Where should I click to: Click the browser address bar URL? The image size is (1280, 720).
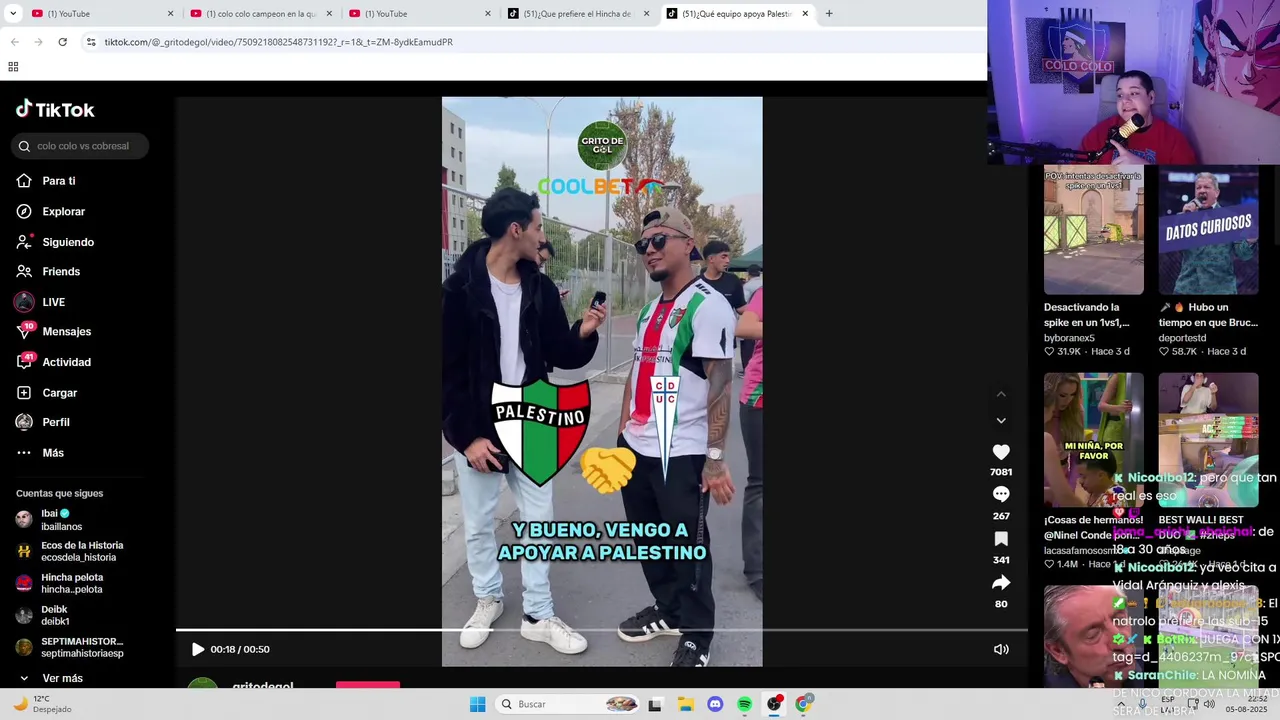pos(279,42)
